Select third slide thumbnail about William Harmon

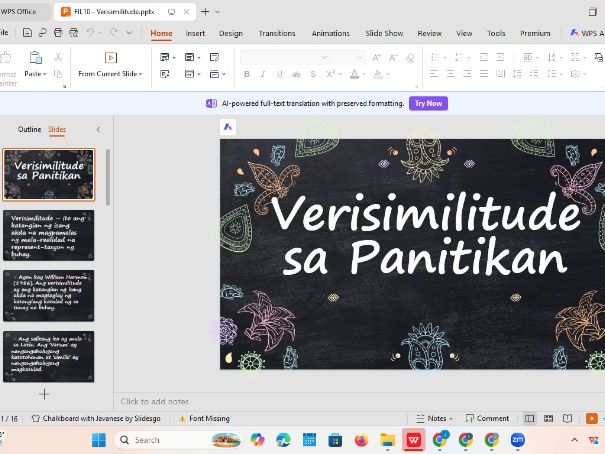pyautogui.click(x=49, y=296)
